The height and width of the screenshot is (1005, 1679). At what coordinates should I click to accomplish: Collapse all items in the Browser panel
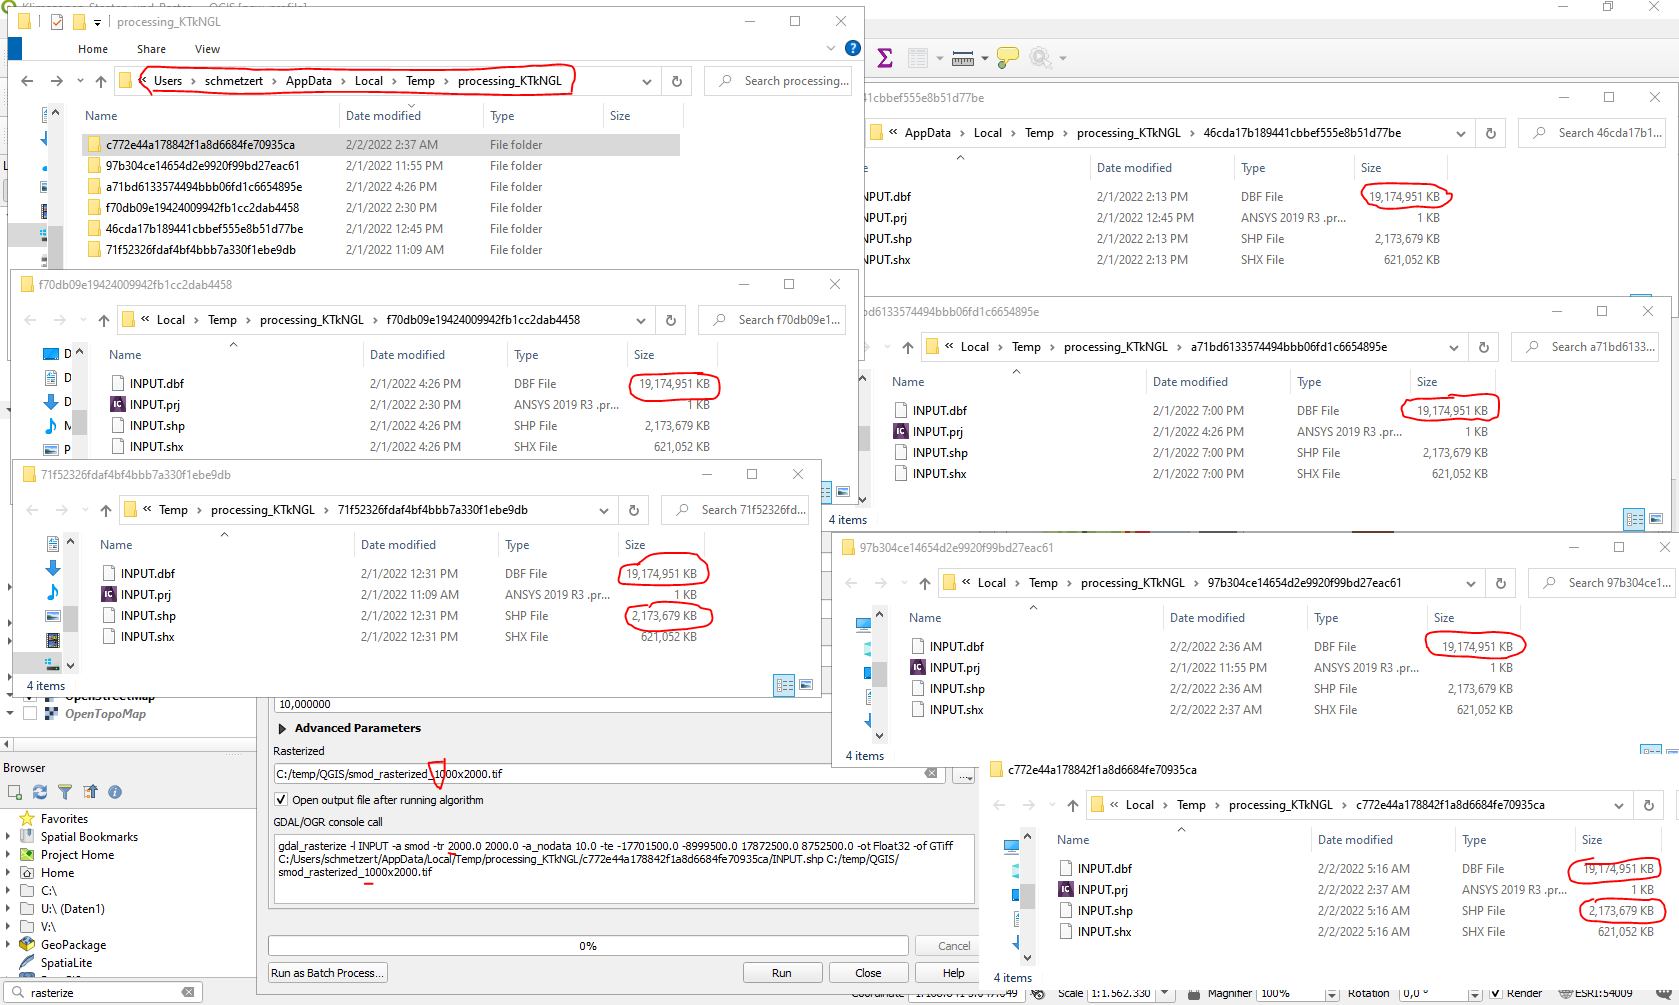[90, 792]
